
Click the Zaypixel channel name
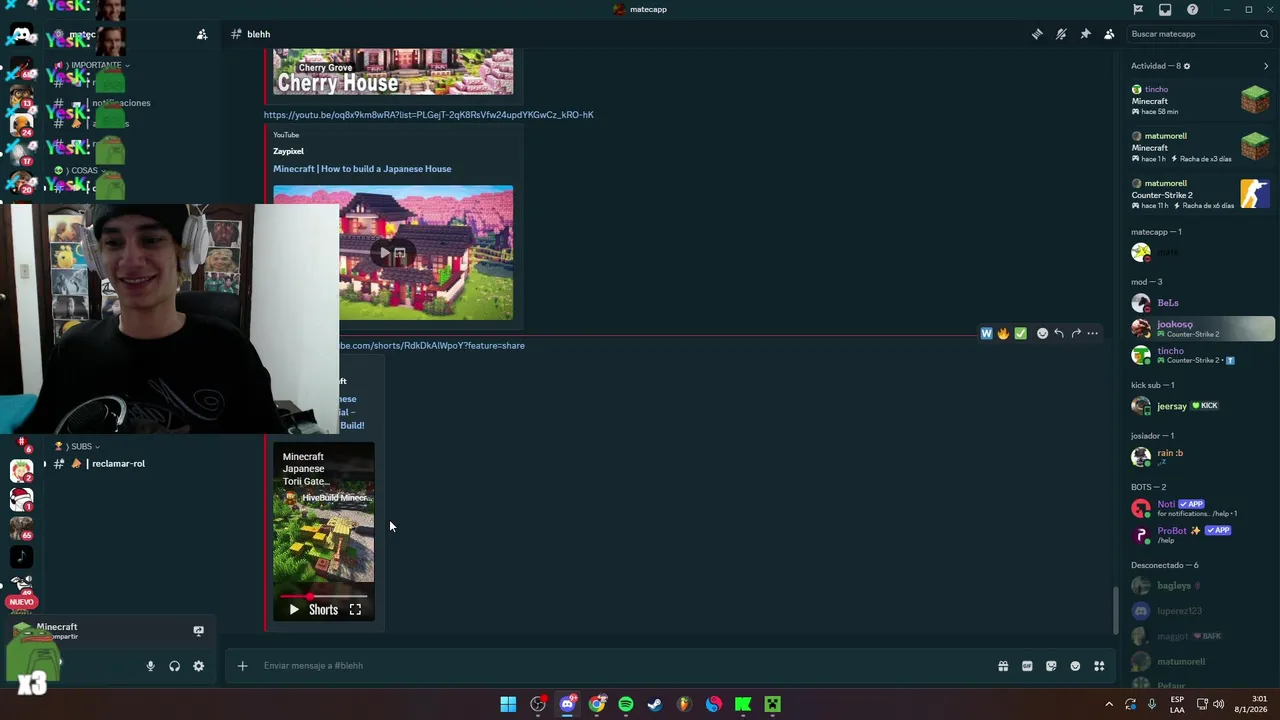[x=288, y=151]
